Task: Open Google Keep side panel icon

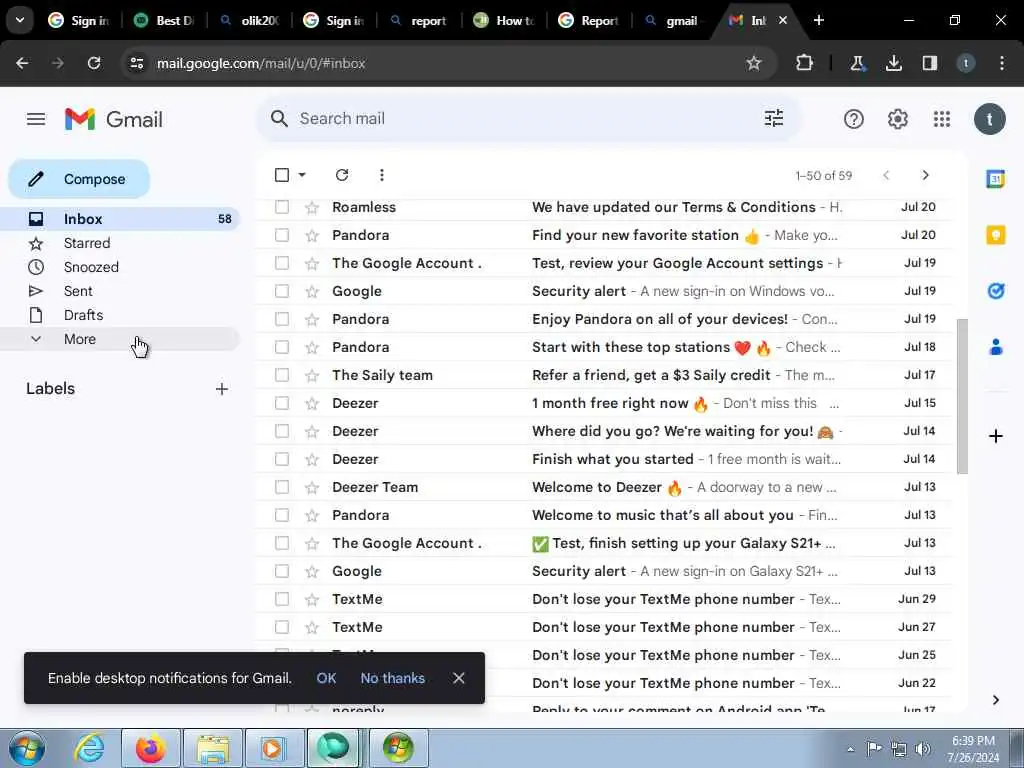Action: point(995,234)
